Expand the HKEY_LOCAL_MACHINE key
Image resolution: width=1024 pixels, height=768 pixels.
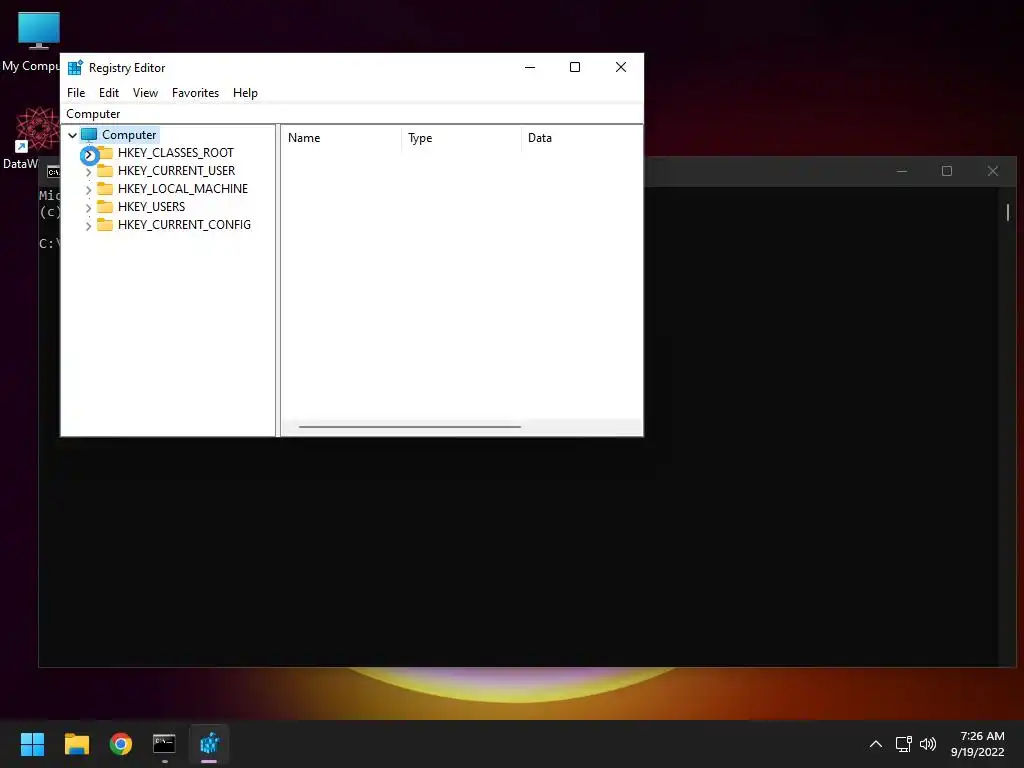point(89,190)
